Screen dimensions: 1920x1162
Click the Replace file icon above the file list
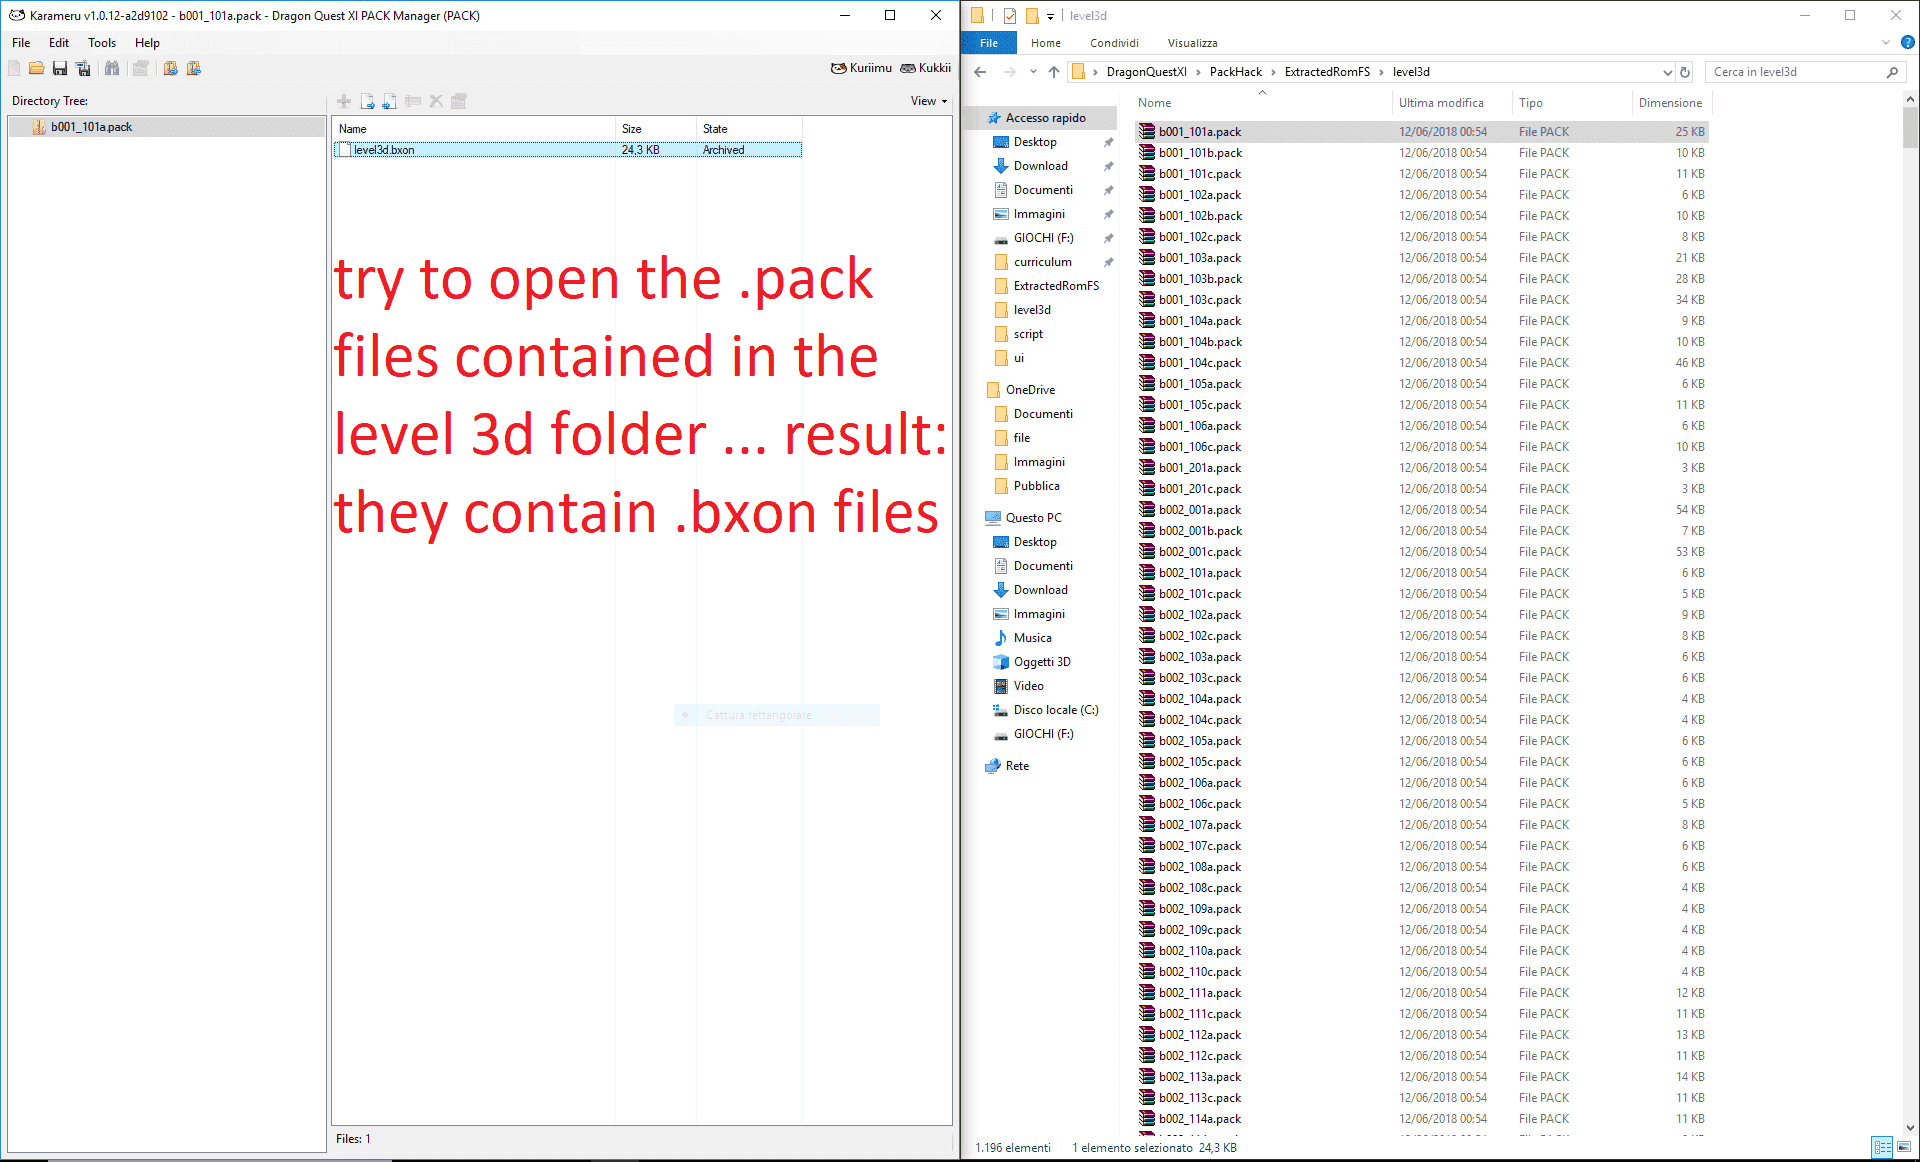(x=390, y=101)
